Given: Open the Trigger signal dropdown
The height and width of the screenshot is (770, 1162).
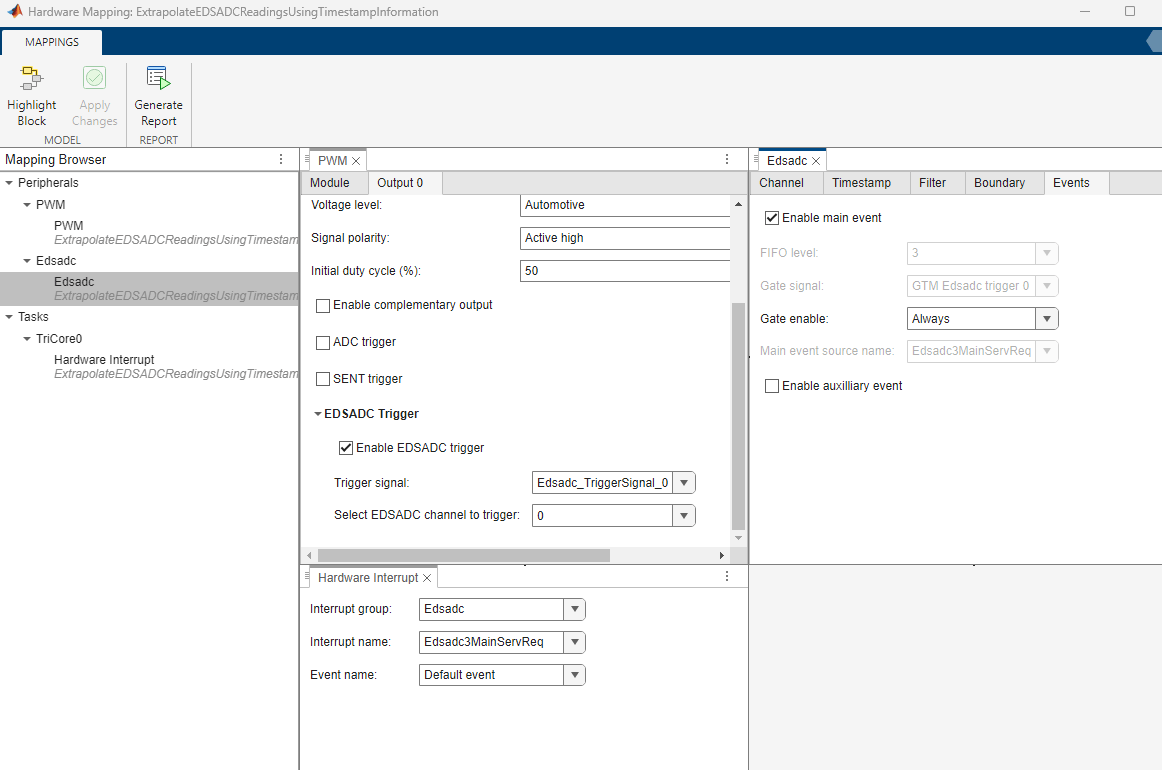Looking at the screenshot, I should [x=684, y=483].
